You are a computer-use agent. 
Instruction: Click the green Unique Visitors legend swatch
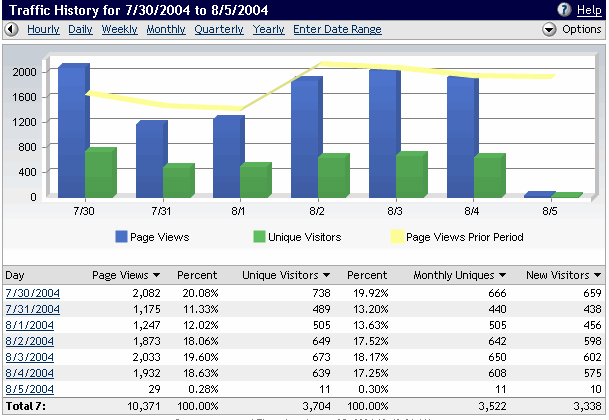(x=259, y=237)
